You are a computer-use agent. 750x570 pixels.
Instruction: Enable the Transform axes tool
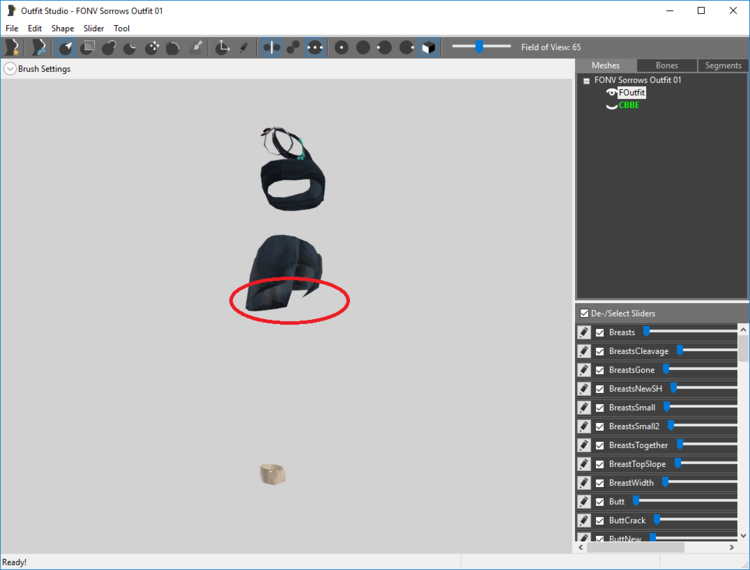[222, 47]
